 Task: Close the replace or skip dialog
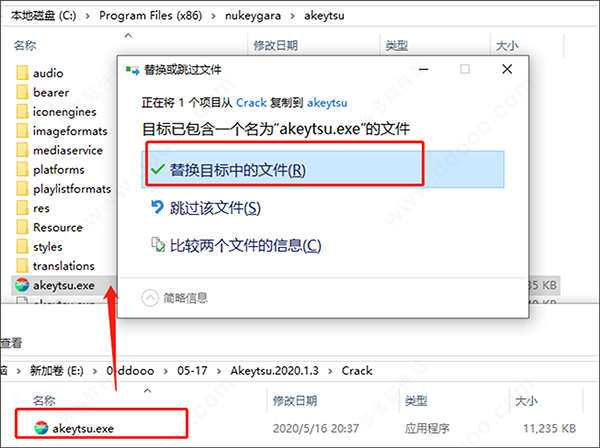(506, 71)
